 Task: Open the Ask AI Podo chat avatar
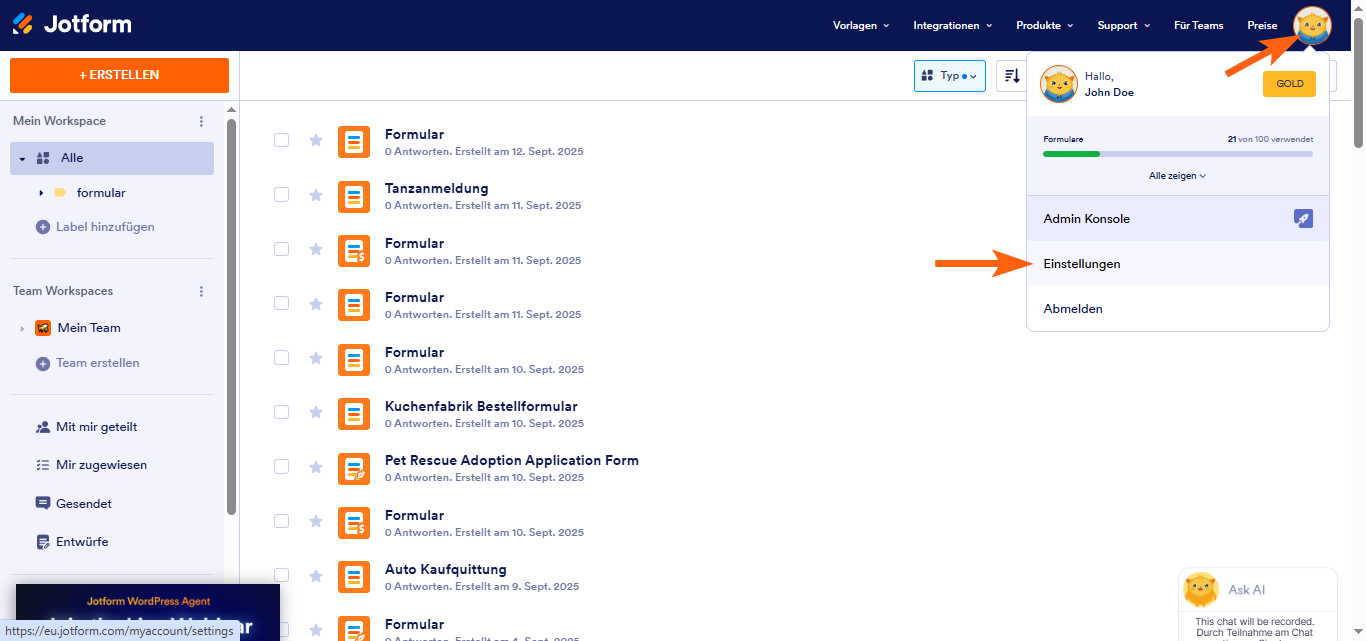1200,589
